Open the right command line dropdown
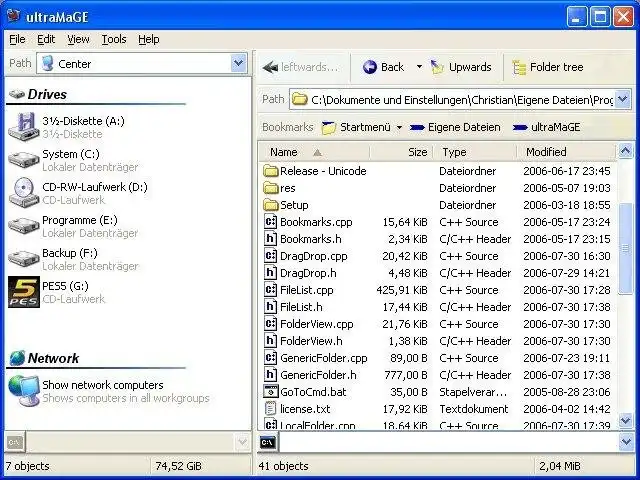The width and height of the screenshot is (640, 480). 627,442
